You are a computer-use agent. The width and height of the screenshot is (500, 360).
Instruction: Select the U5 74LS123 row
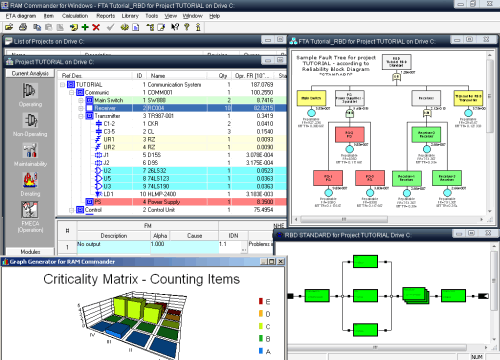point(172,178)
